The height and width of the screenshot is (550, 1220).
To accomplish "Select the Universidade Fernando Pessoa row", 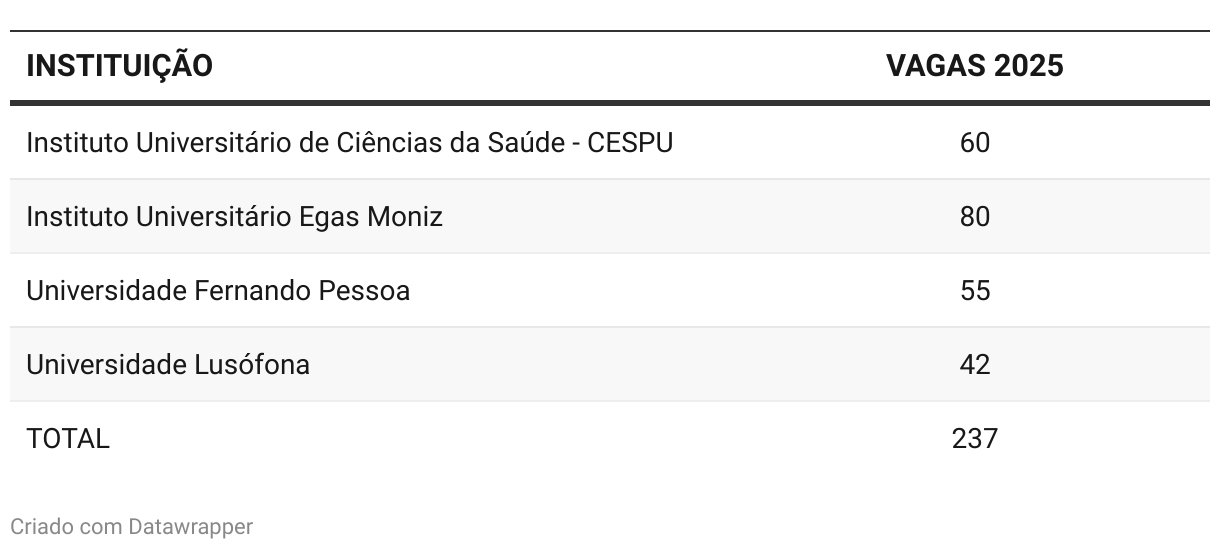I will pos(610,291).
